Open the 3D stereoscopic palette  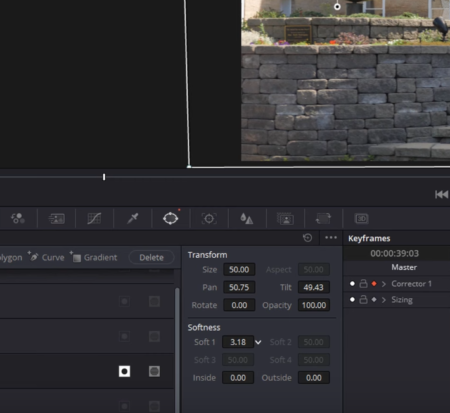coord(362,219)
